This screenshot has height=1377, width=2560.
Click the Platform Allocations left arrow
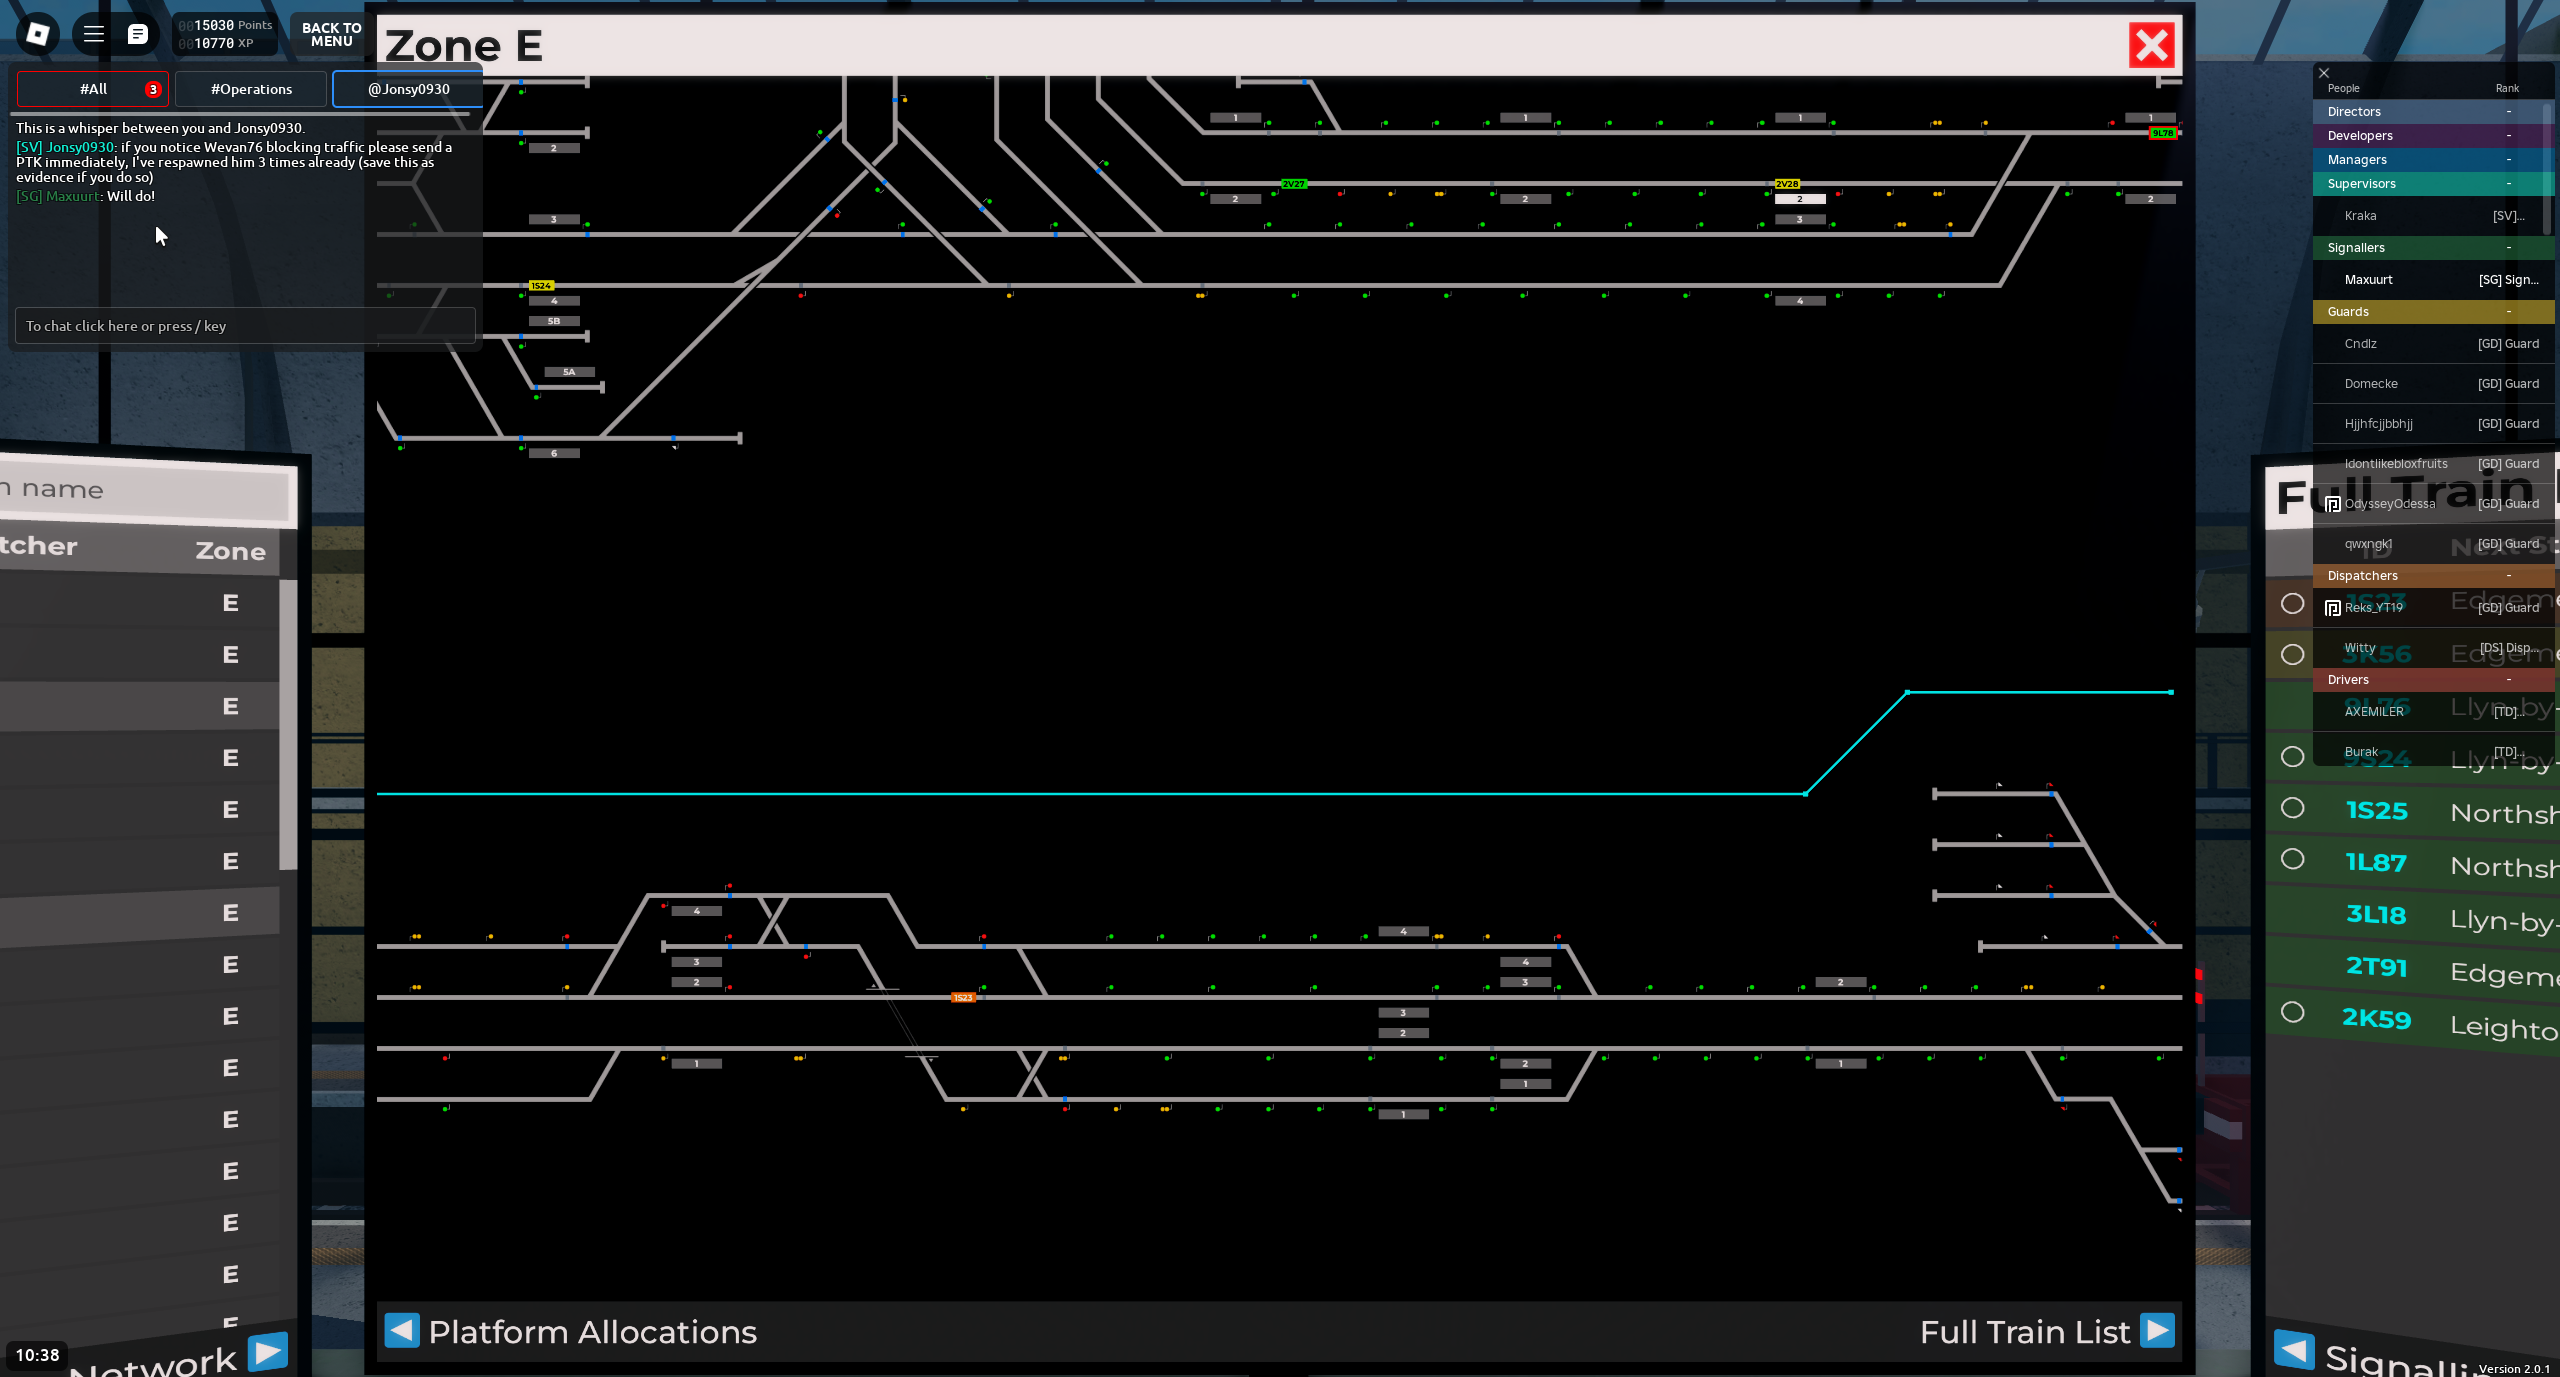[402, 1330]
